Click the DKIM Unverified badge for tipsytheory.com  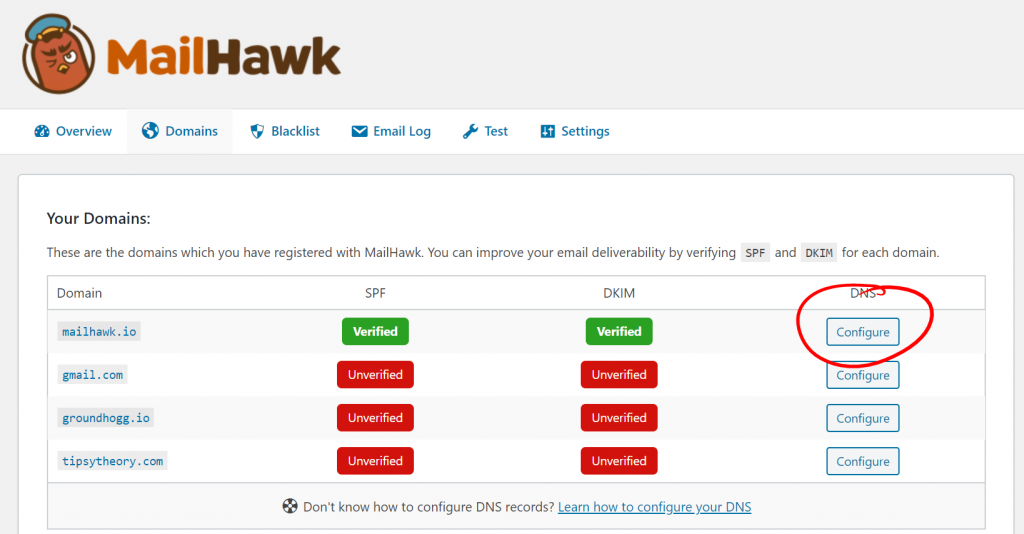pos(618,461)
